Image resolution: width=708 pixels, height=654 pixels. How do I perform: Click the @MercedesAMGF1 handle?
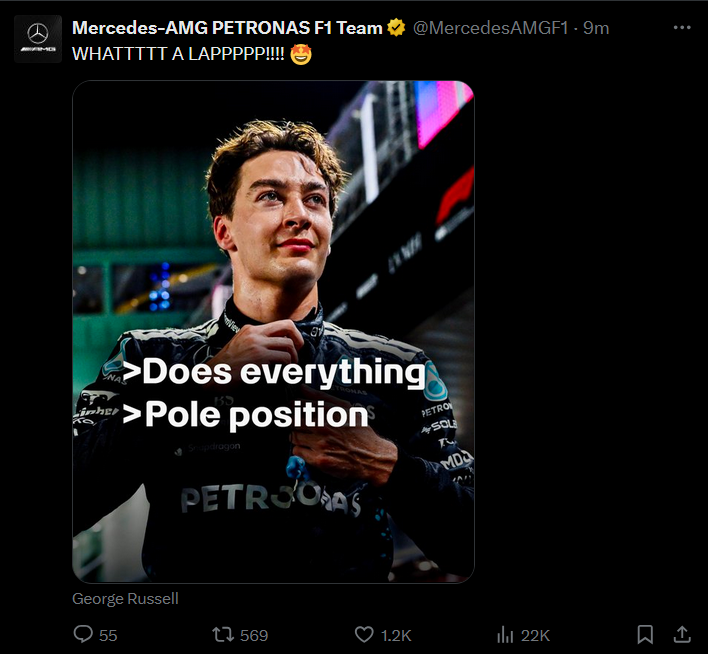click(490, 28)
